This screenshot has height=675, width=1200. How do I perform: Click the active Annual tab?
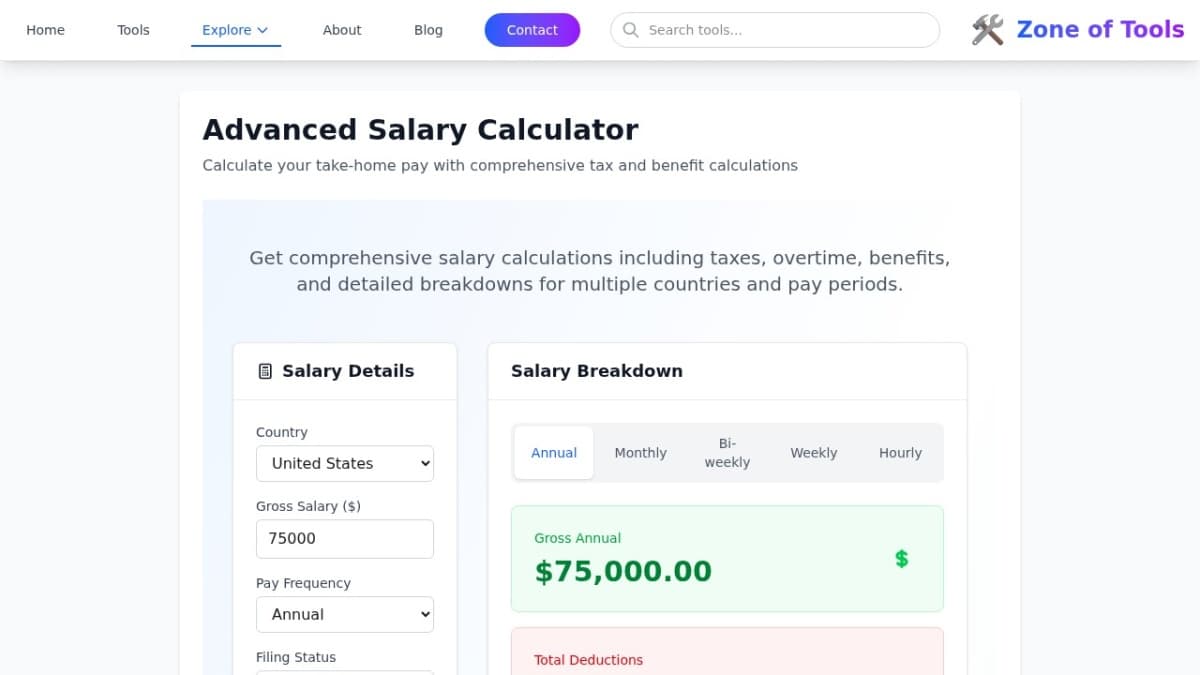pyautogui.click(x=553, y=452)
